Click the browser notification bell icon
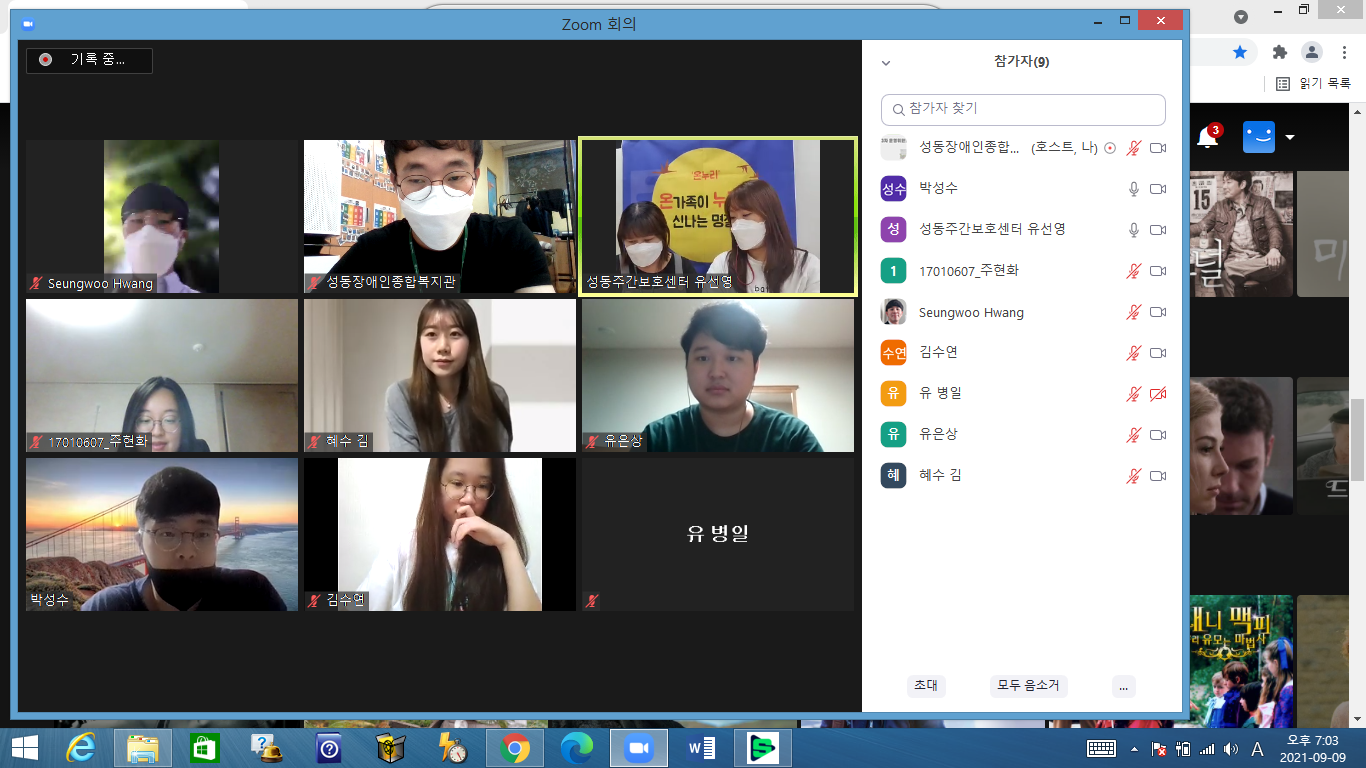This screenshot has width=1366, height=768. coord(1207,138)
